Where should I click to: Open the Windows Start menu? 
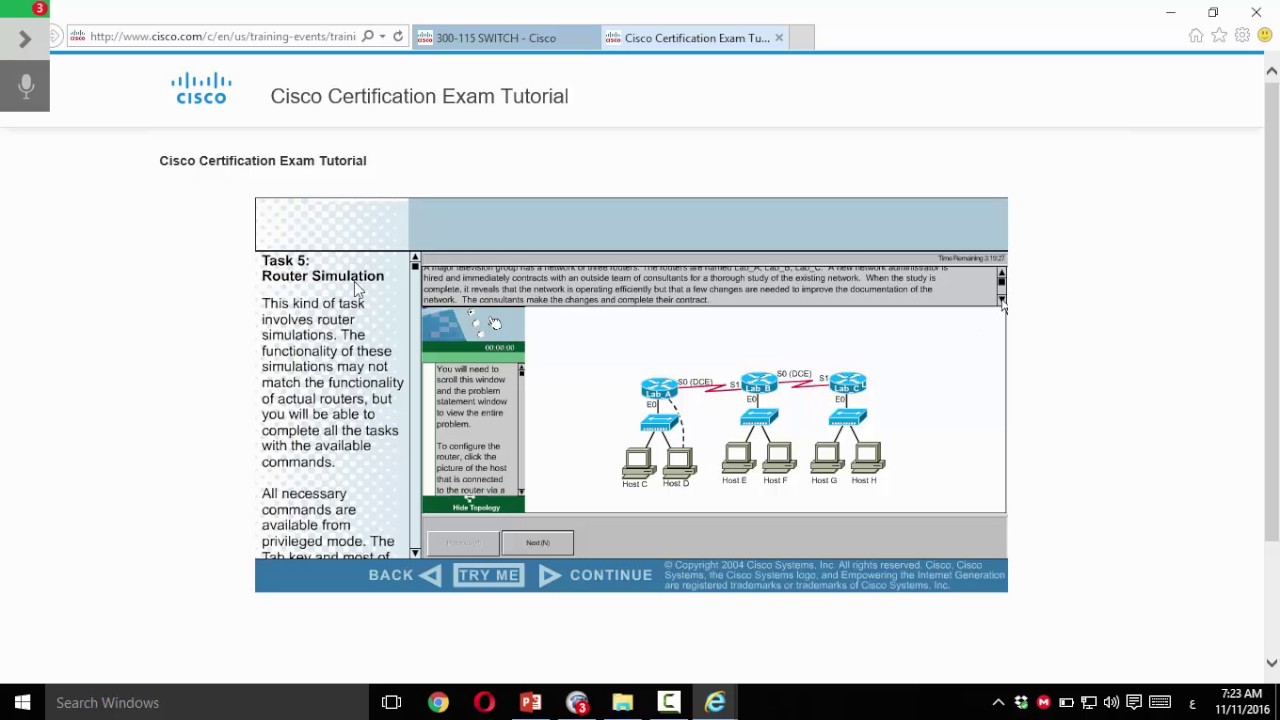tap(22, 702)
